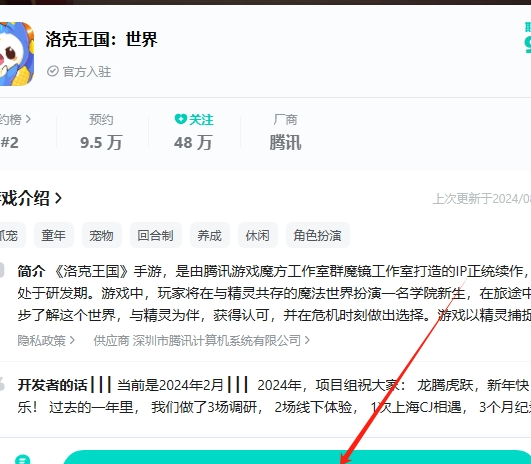The image size is (531, 464).
Task: Click the 官方入驻 verified checkmark icon
Action: (x=53, y=71)
